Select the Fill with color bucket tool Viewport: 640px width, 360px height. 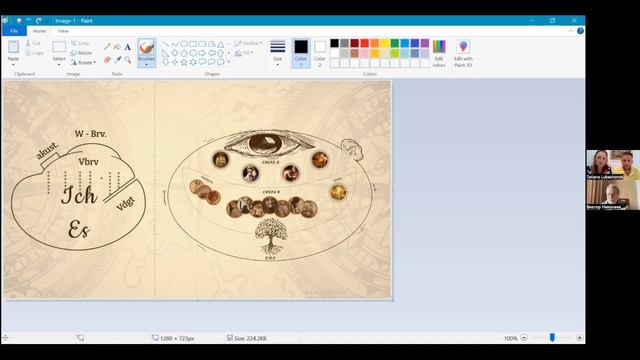117,47
